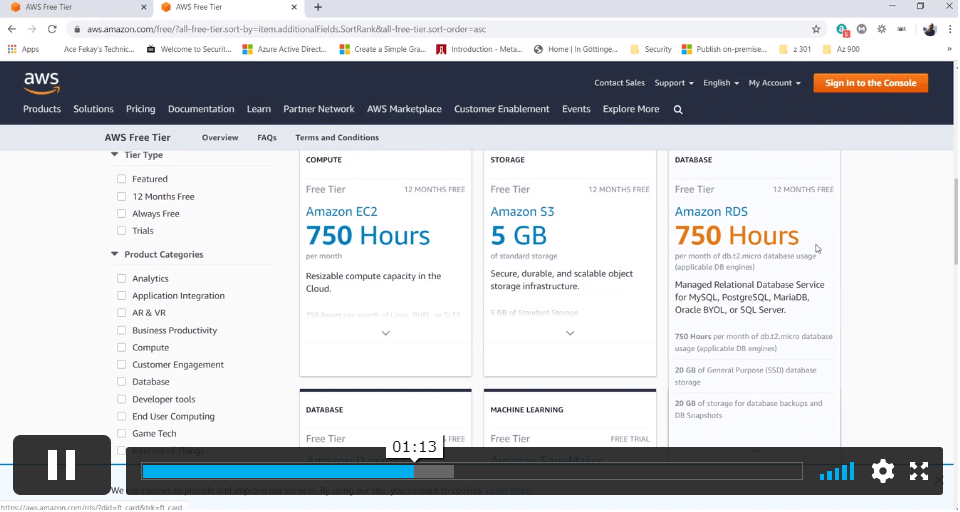Check the Trials filter
960x512 pixels.
pos(121,231)
